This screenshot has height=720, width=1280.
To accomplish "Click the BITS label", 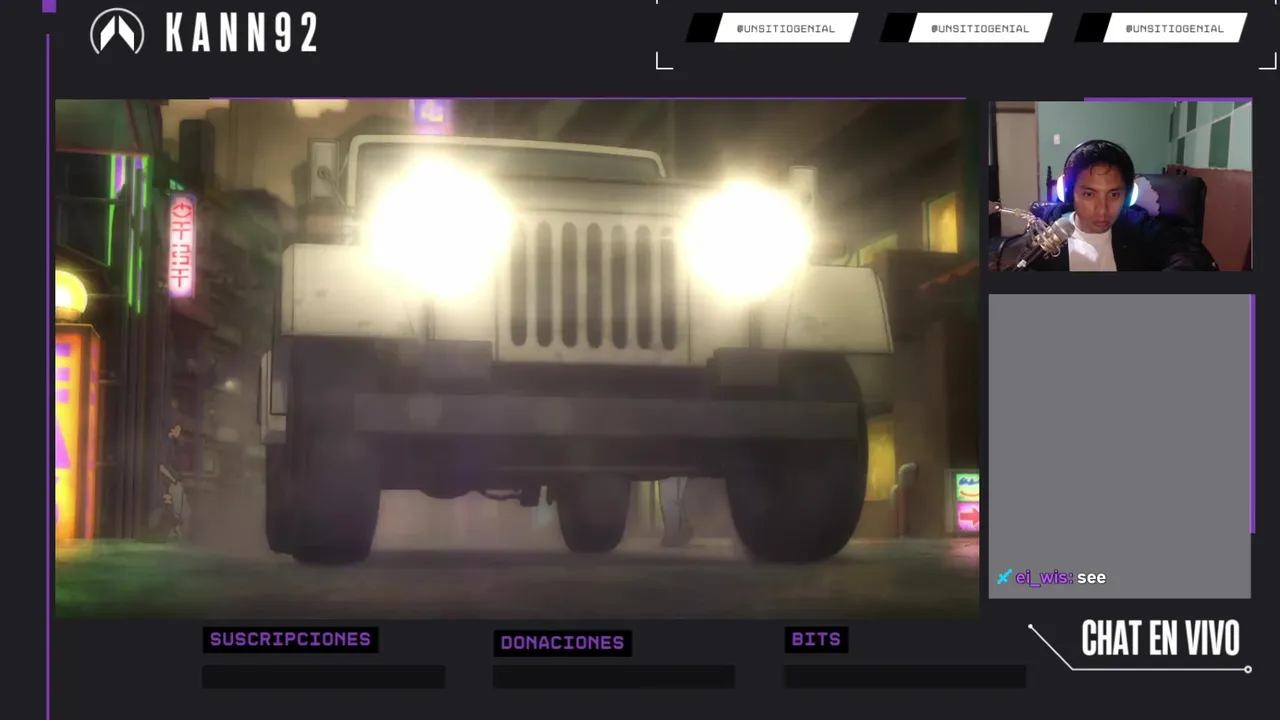I will (x=816, y=640).
